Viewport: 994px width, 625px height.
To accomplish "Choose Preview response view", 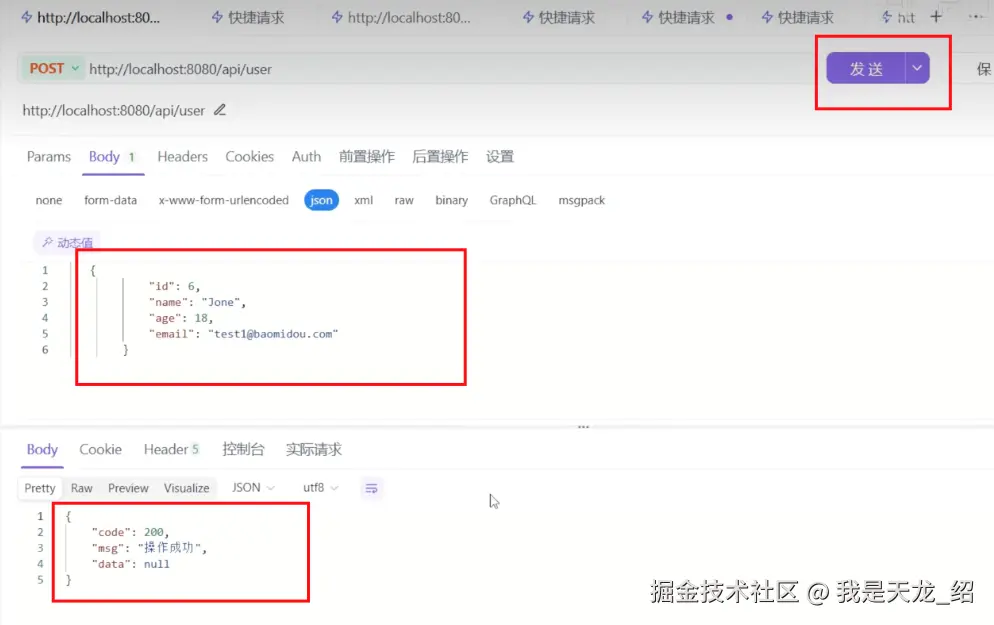I will tap(128, 488).
